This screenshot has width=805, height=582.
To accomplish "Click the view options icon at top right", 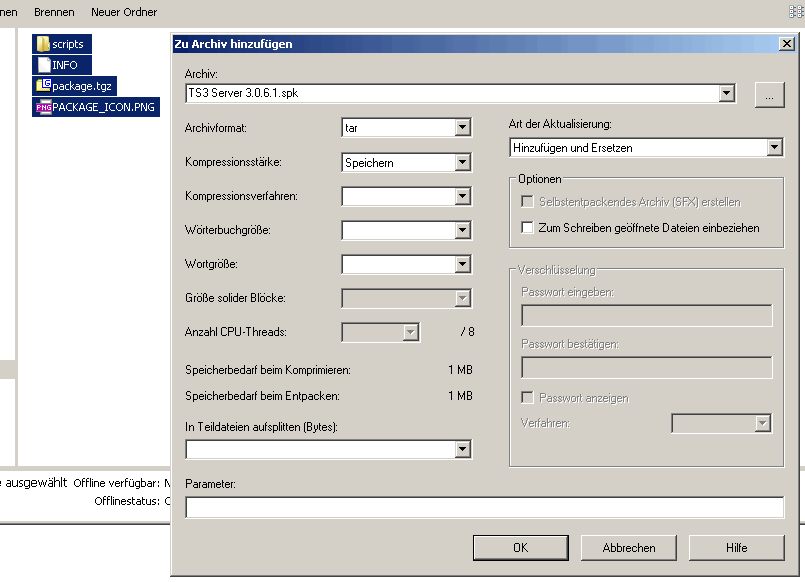I will 796,11.
